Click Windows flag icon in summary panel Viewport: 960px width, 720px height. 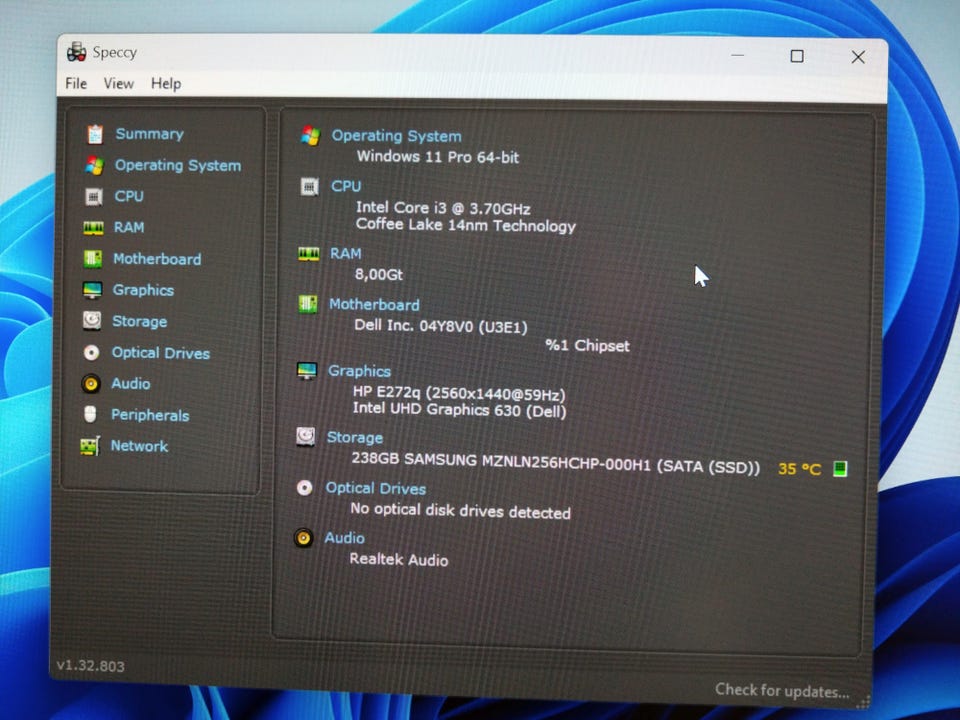[310, 135]
